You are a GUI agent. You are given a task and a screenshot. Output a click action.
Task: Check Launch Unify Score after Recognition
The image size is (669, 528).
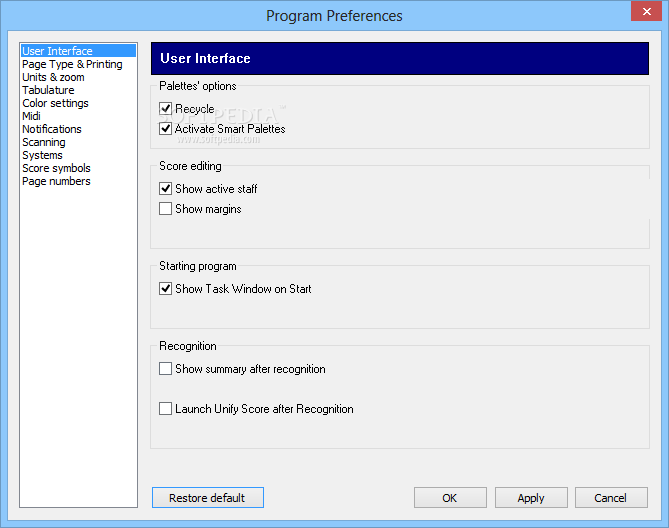click(x=166, y=409)
